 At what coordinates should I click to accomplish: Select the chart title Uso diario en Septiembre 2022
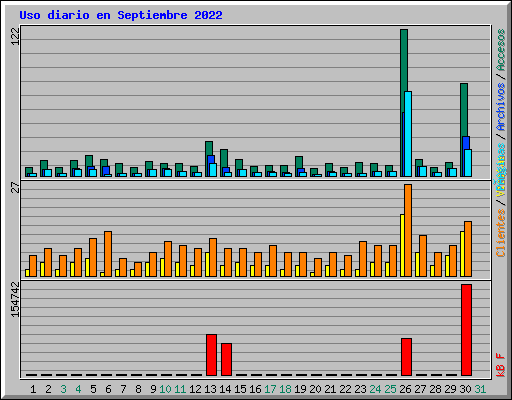tap(121, 15)
